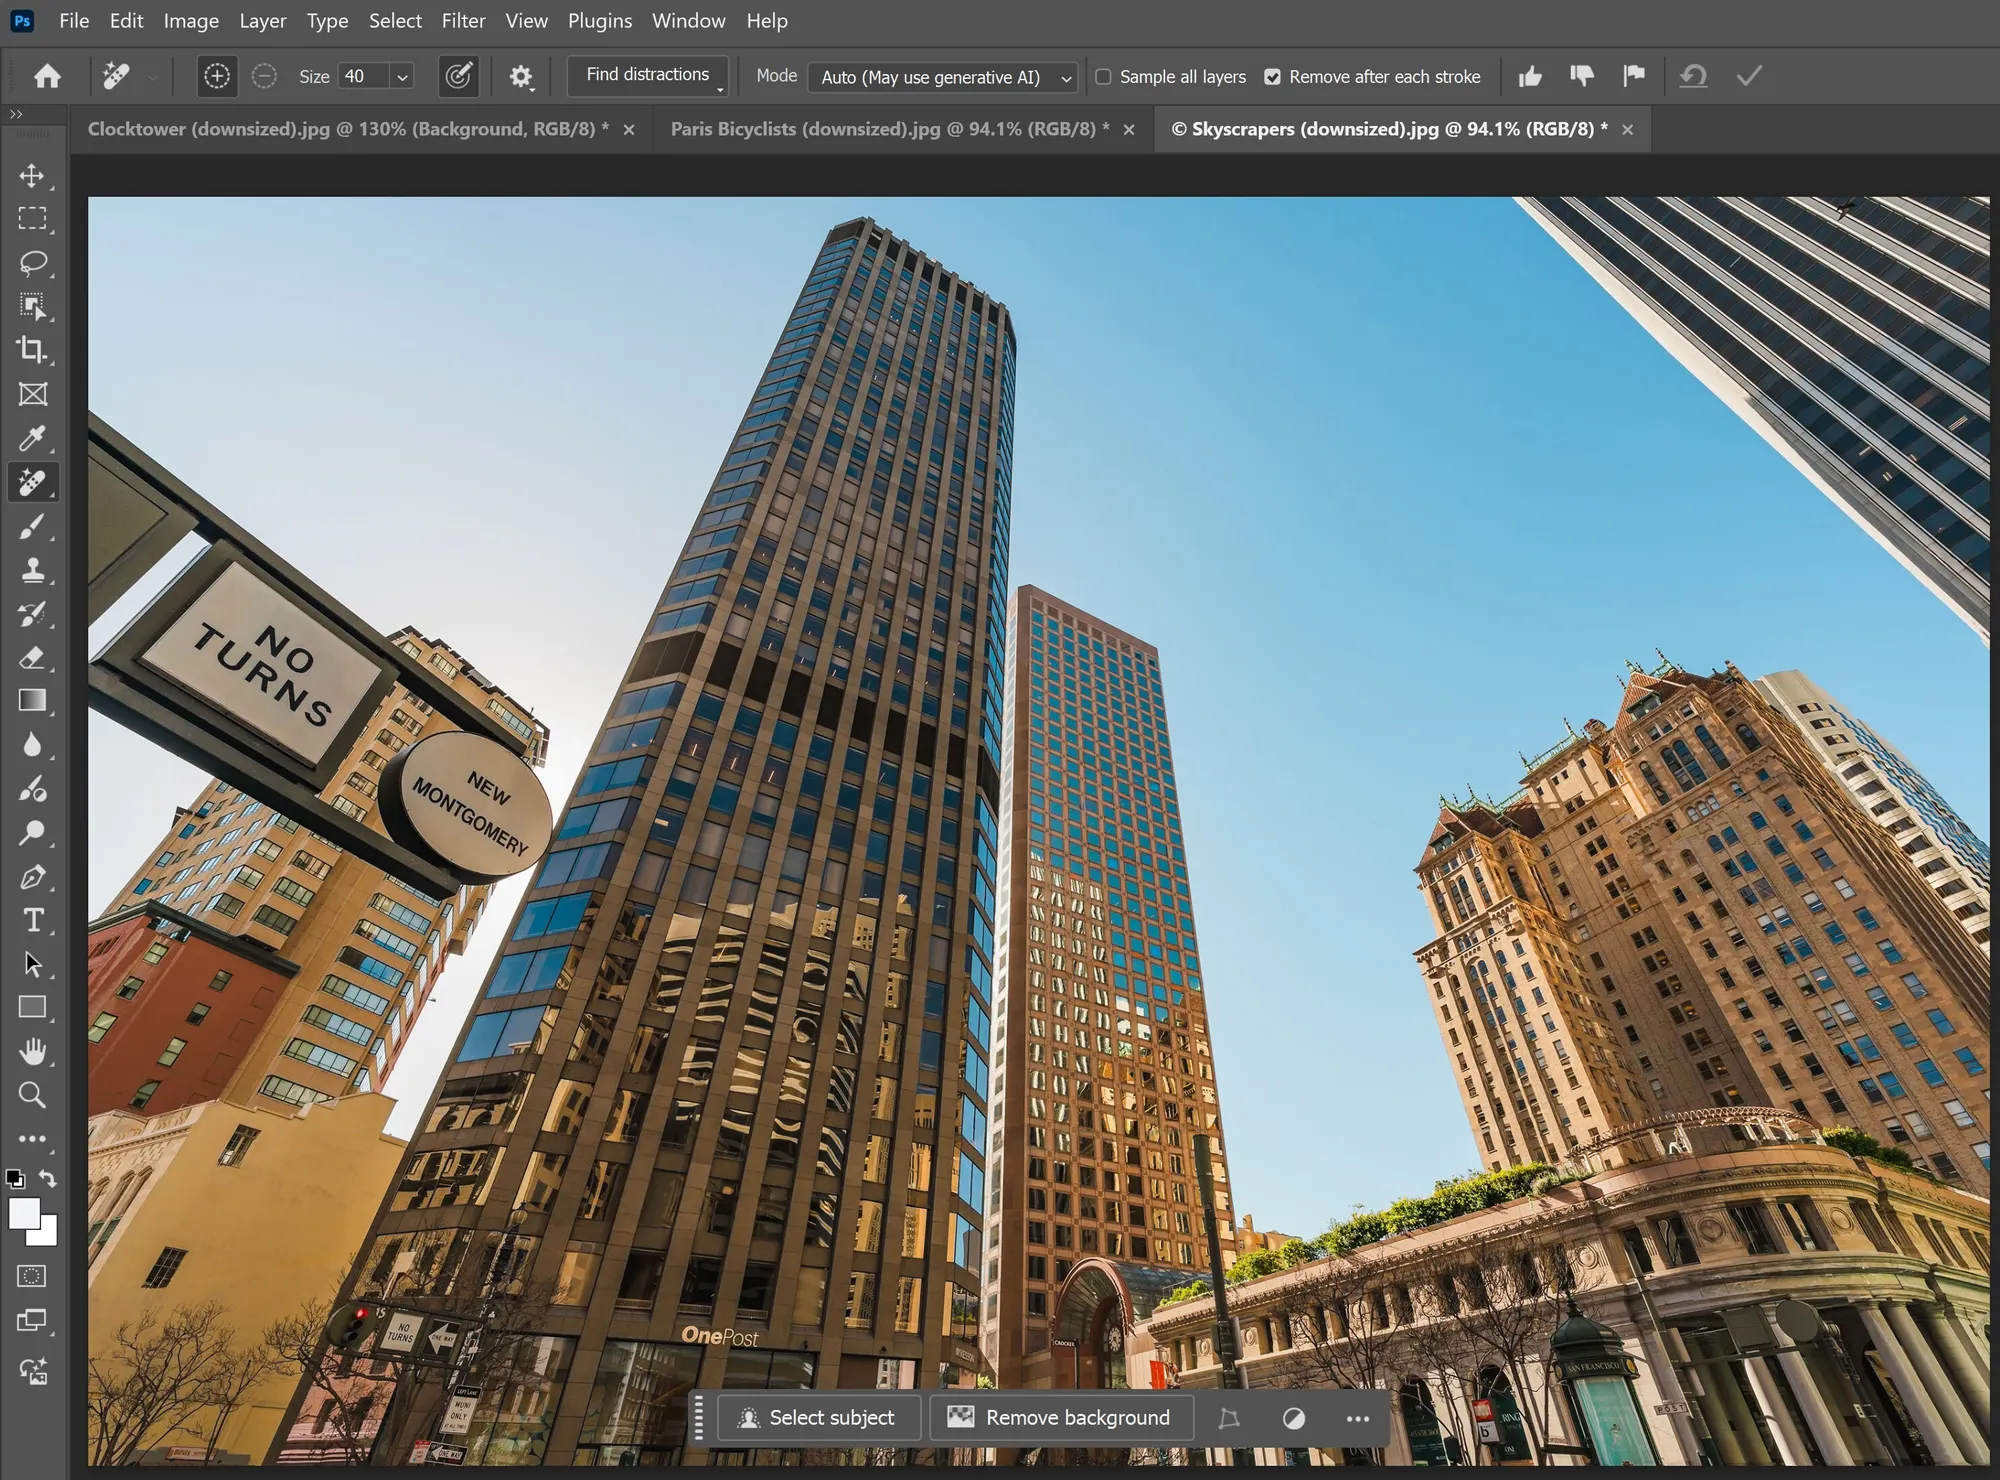This screenshot has width=2000, height=1480.
Task: Enable Sample all layers checkbox
Action: click(x=1103, y=77)
